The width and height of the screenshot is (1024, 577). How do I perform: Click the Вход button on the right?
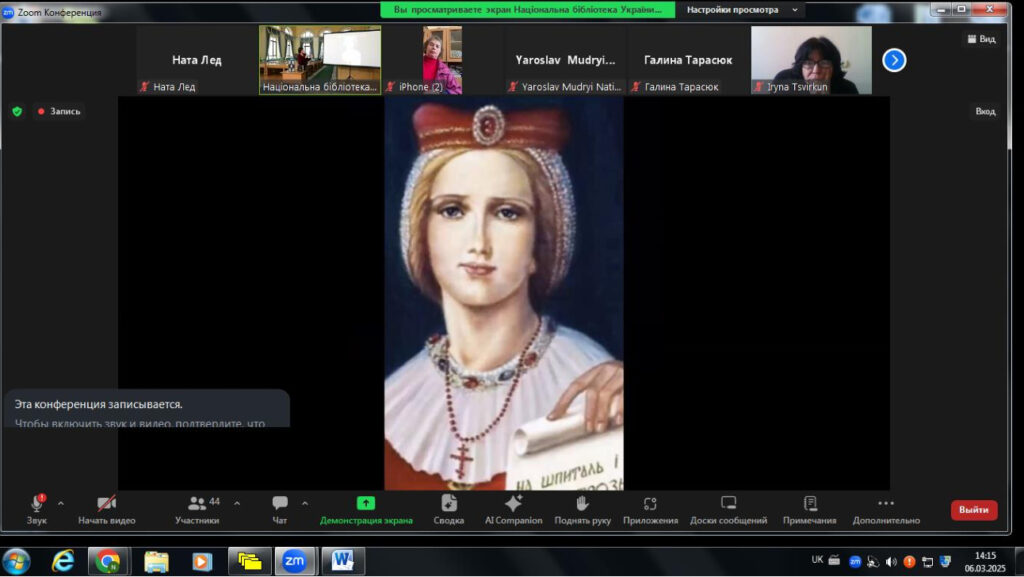(x=985, y=112)
